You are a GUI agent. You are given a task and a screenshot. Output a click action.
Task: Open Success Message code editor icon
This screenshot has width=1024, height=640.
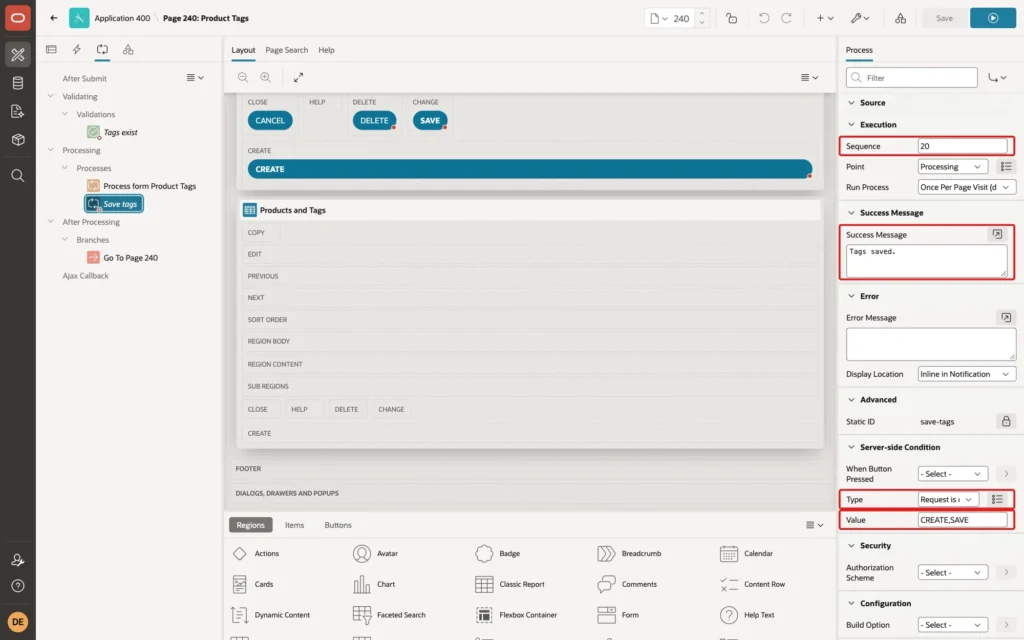point(997,234)
